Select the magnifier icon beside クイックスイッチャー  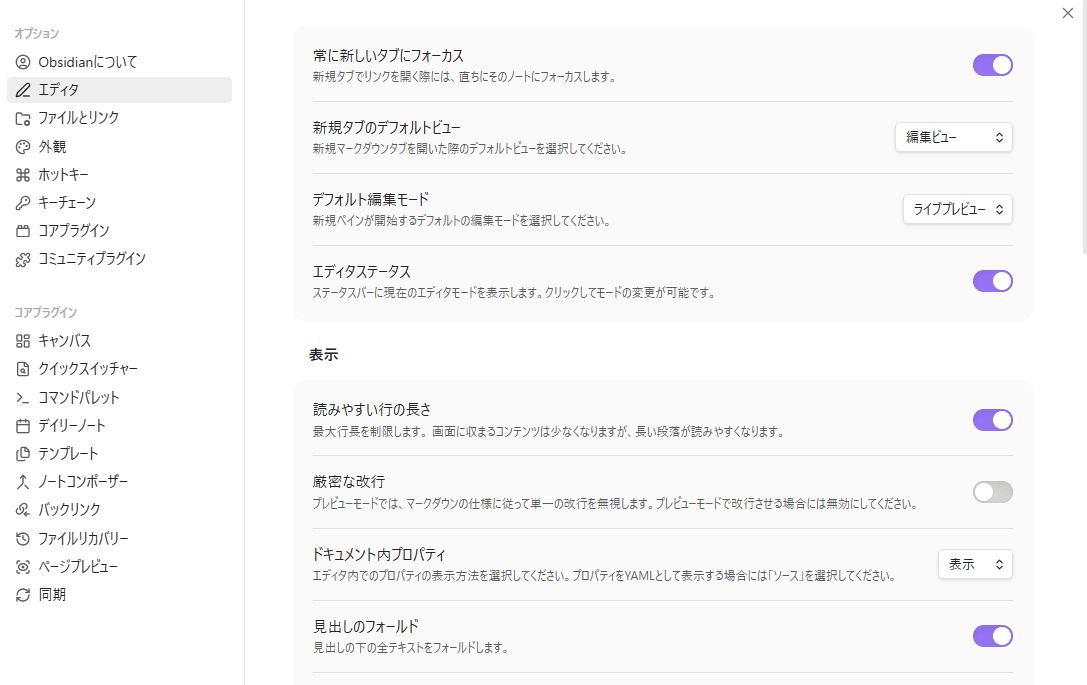pyautogui.click(x=22, y=368)
